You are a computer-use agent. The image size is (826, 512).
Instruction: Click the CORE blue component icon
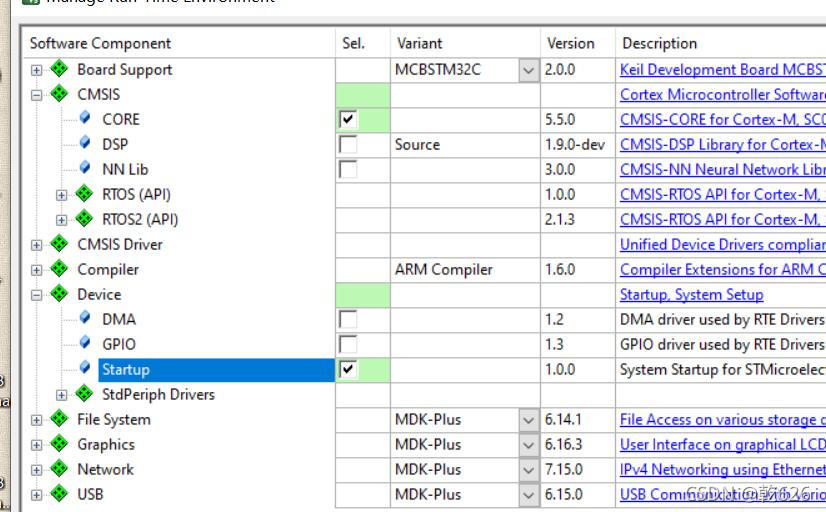[85, 118]
